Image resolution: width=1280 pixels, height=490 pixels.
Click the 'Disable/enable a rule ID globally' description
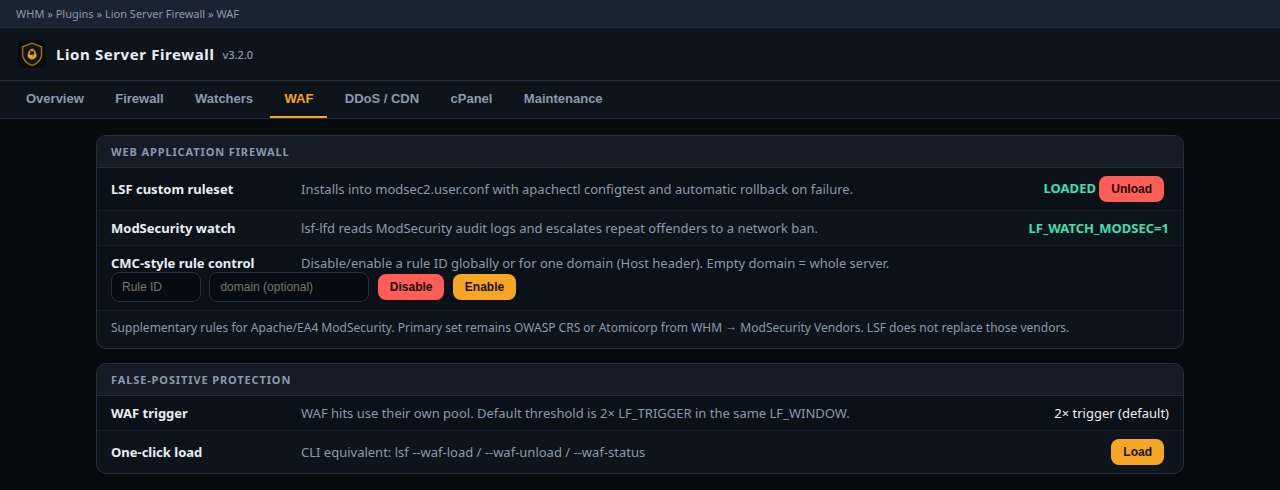point(595,264)
